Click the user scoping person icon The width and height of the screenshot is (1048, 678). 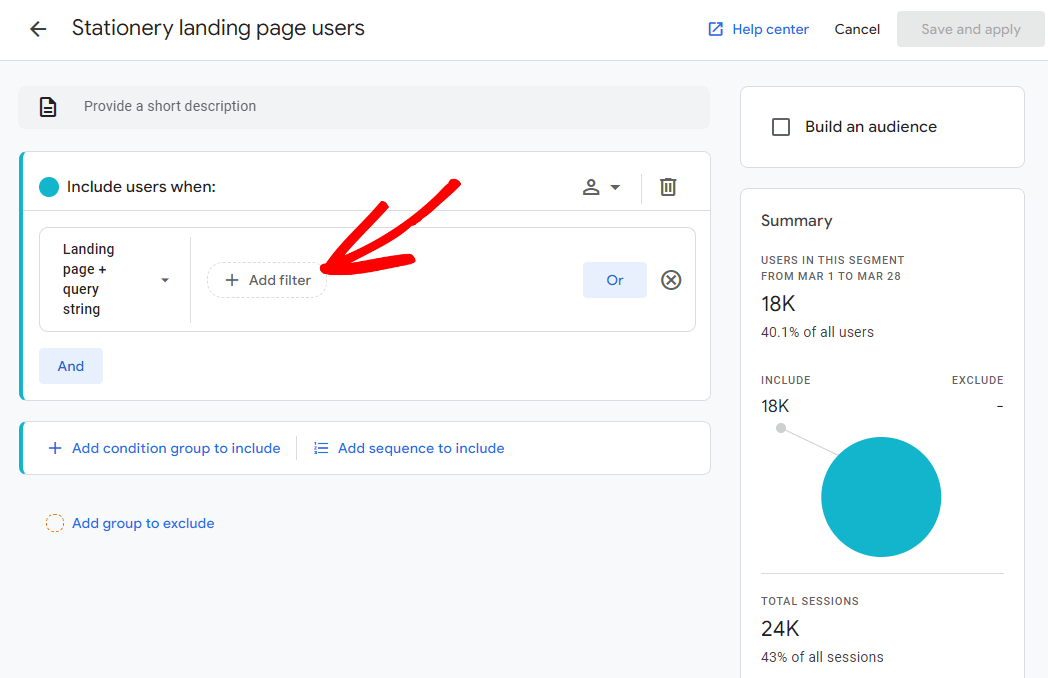point(593,187)
